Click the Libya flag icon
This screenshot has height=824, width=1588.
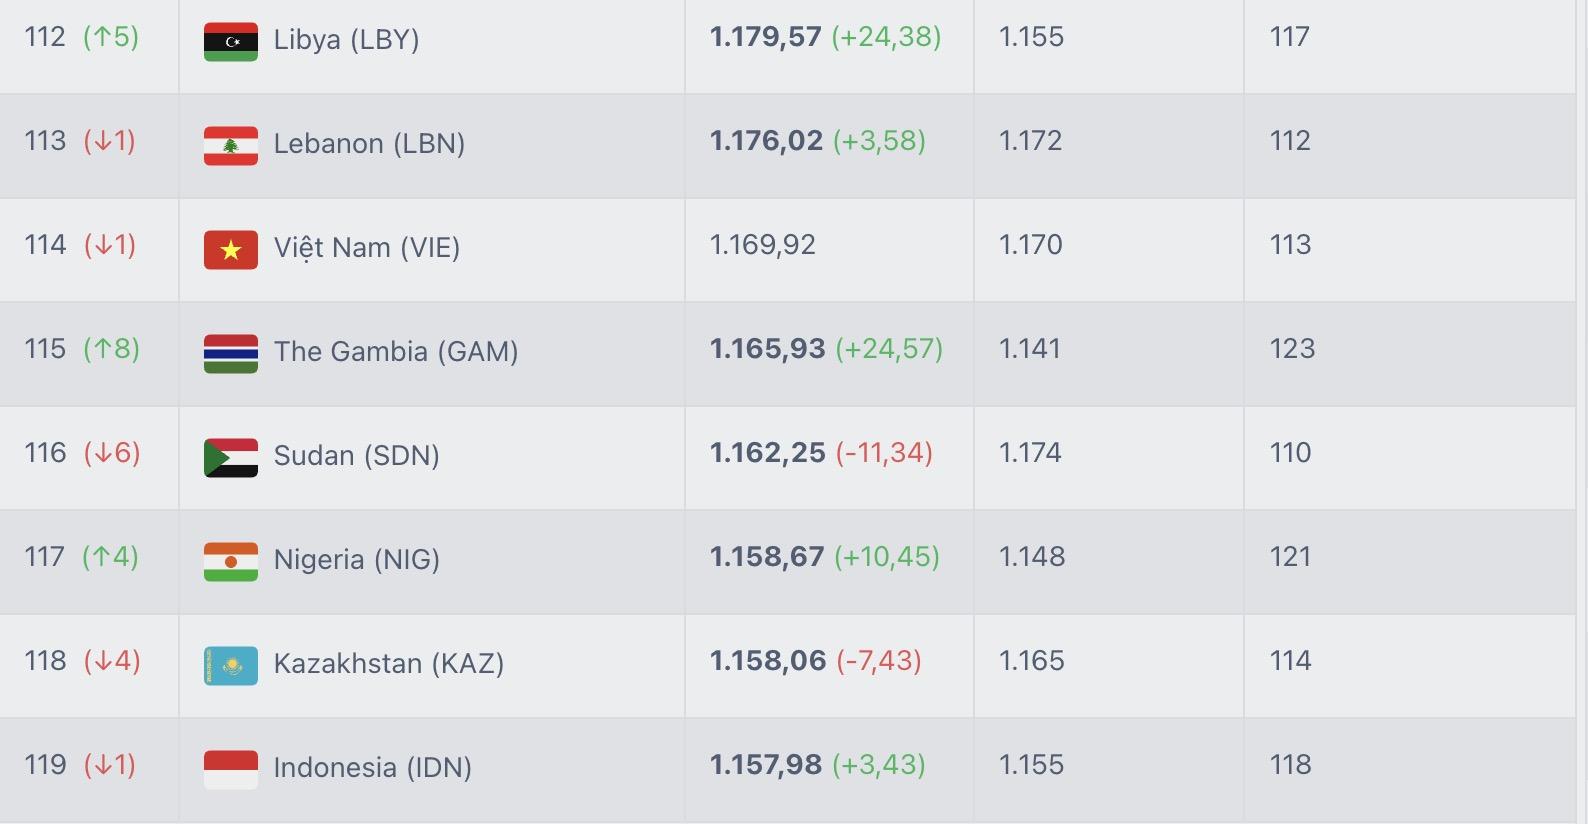[x=231, y=42]
